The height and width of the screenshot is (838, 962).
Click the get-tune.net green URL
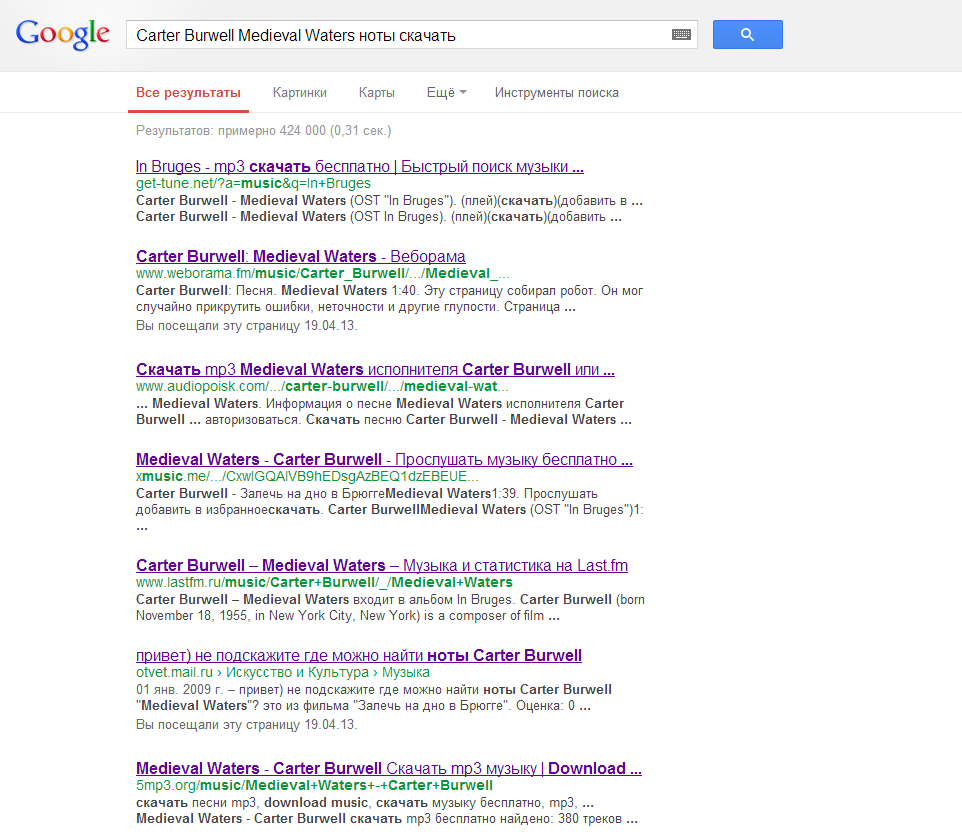[x=253, y=183]
